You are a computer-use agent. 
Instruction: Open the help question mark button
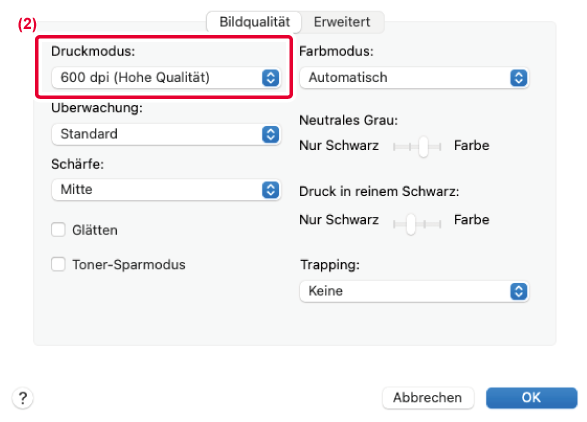(x=23, y=398)
